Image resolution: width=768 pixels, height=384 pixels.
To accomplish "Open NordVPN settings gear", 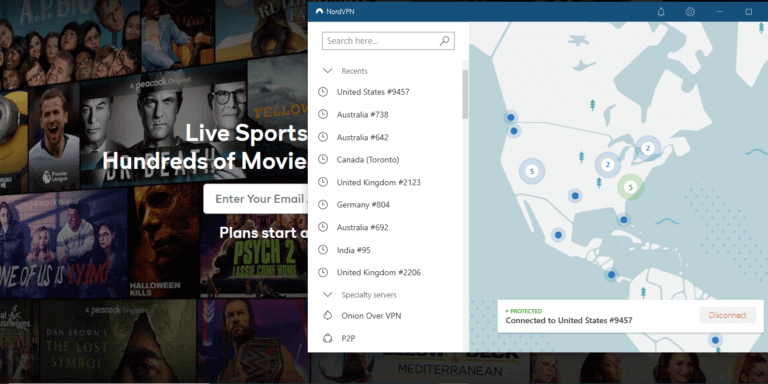I will [x=690, y=12].
